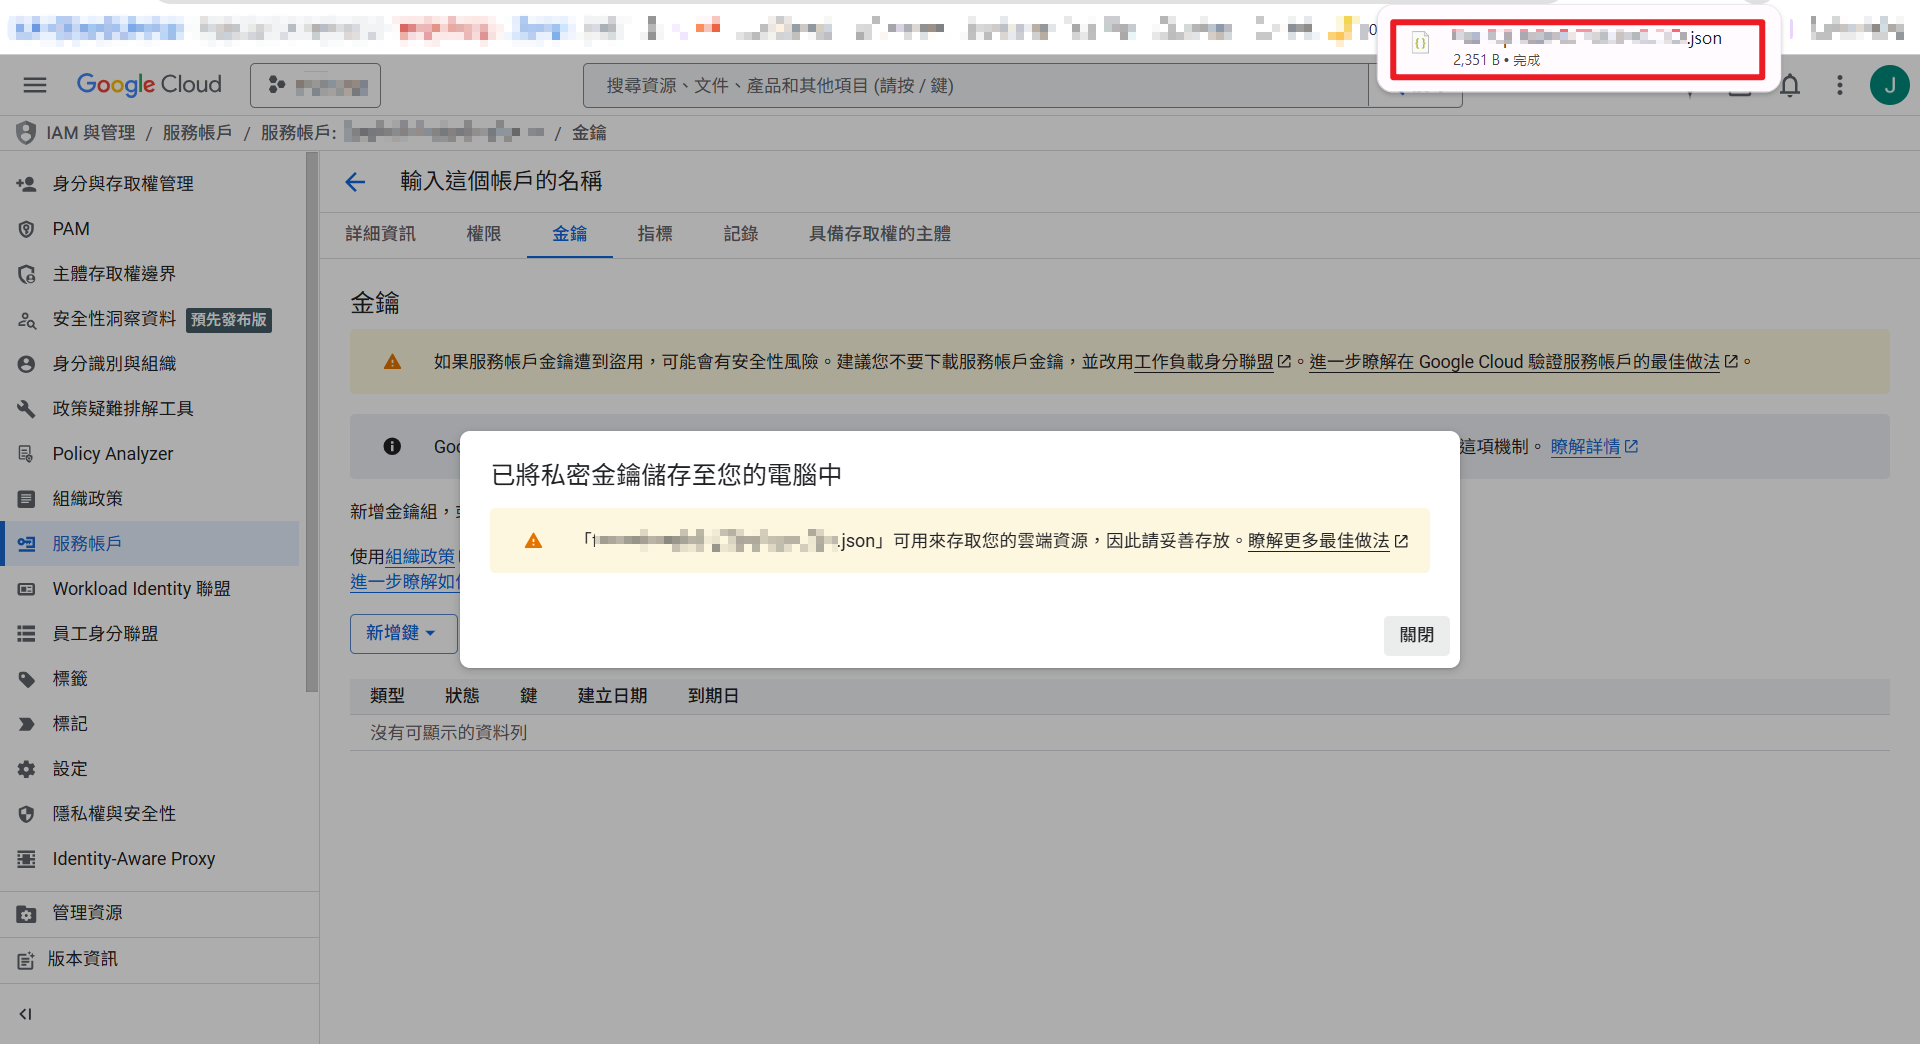Open the 新增鍵 dropdown
The image size is (1920, 1044).
pyautogui.click(x=403, y=633)
